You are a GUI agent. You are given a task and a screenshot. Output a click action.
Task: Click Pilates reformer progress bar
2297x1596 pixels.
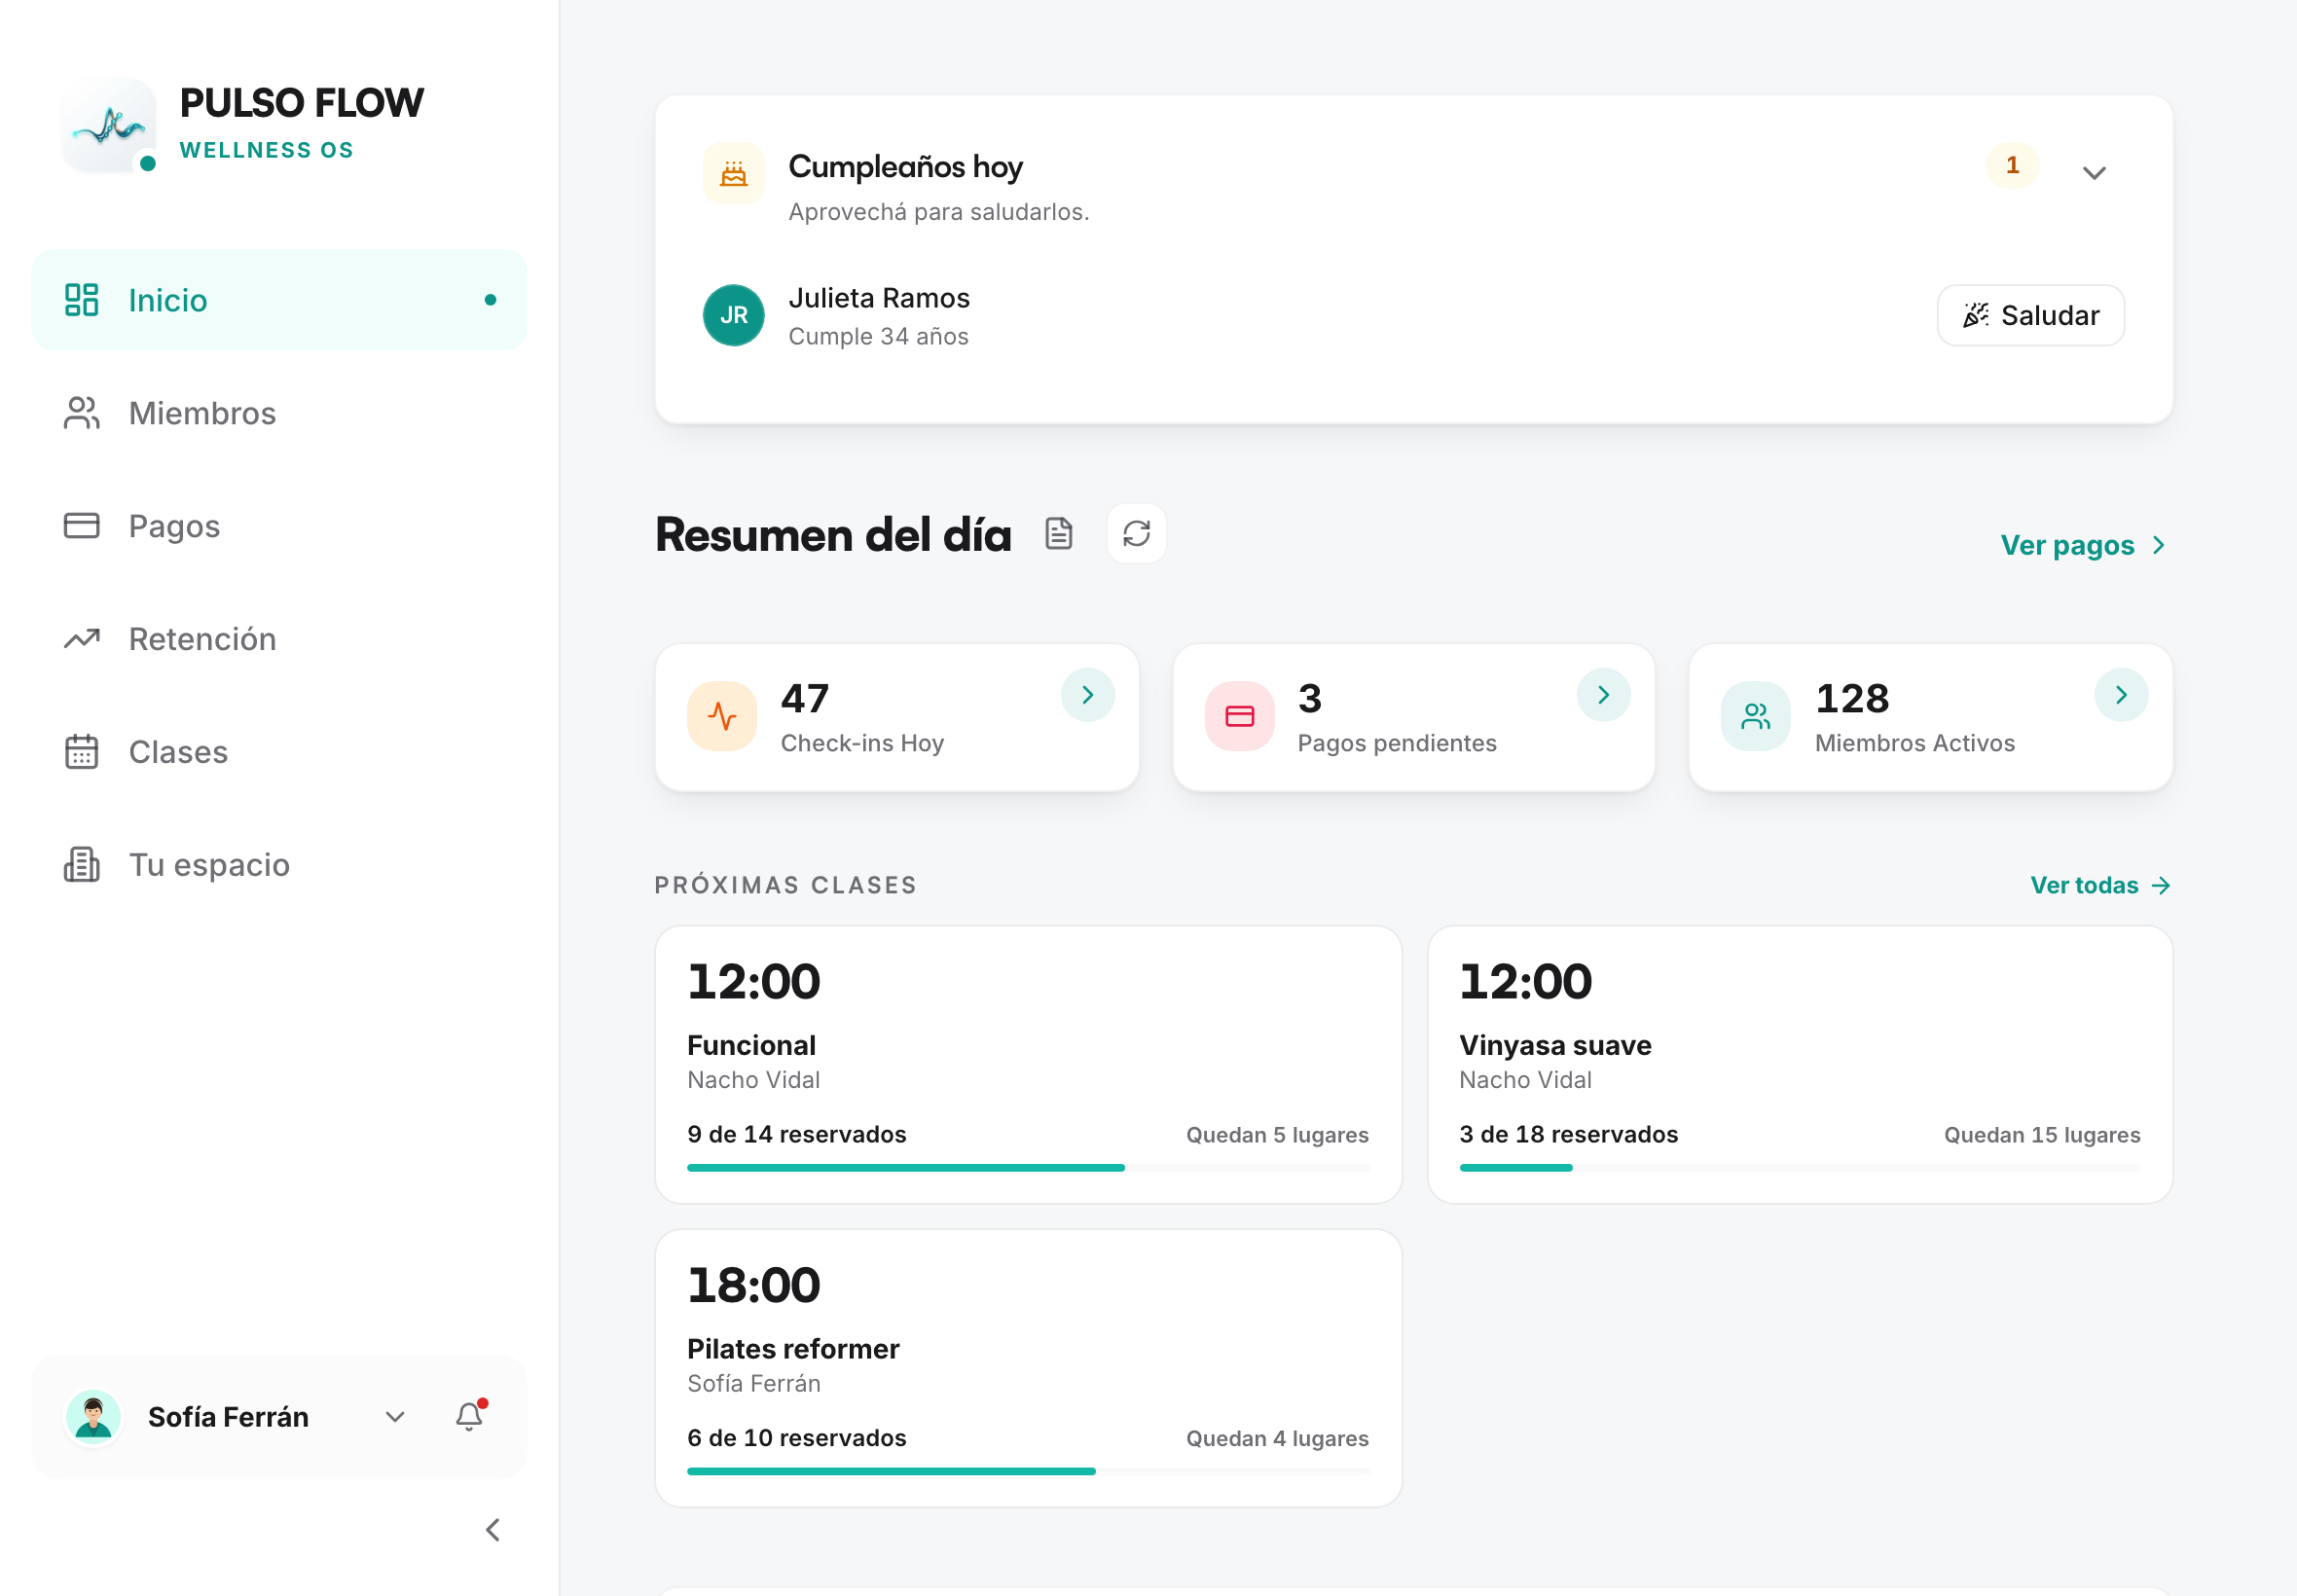click(x=1028, y=1471)
